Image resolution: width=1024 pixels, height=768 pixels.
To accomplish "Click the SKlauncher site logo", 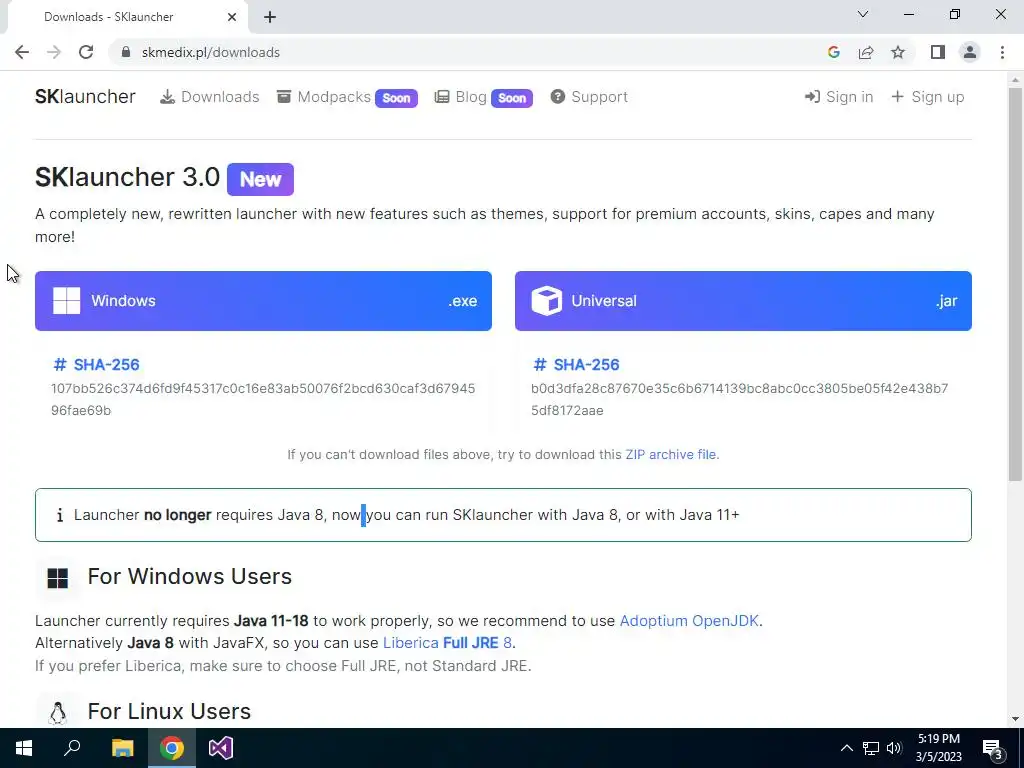I will click(x=85, y=97).
